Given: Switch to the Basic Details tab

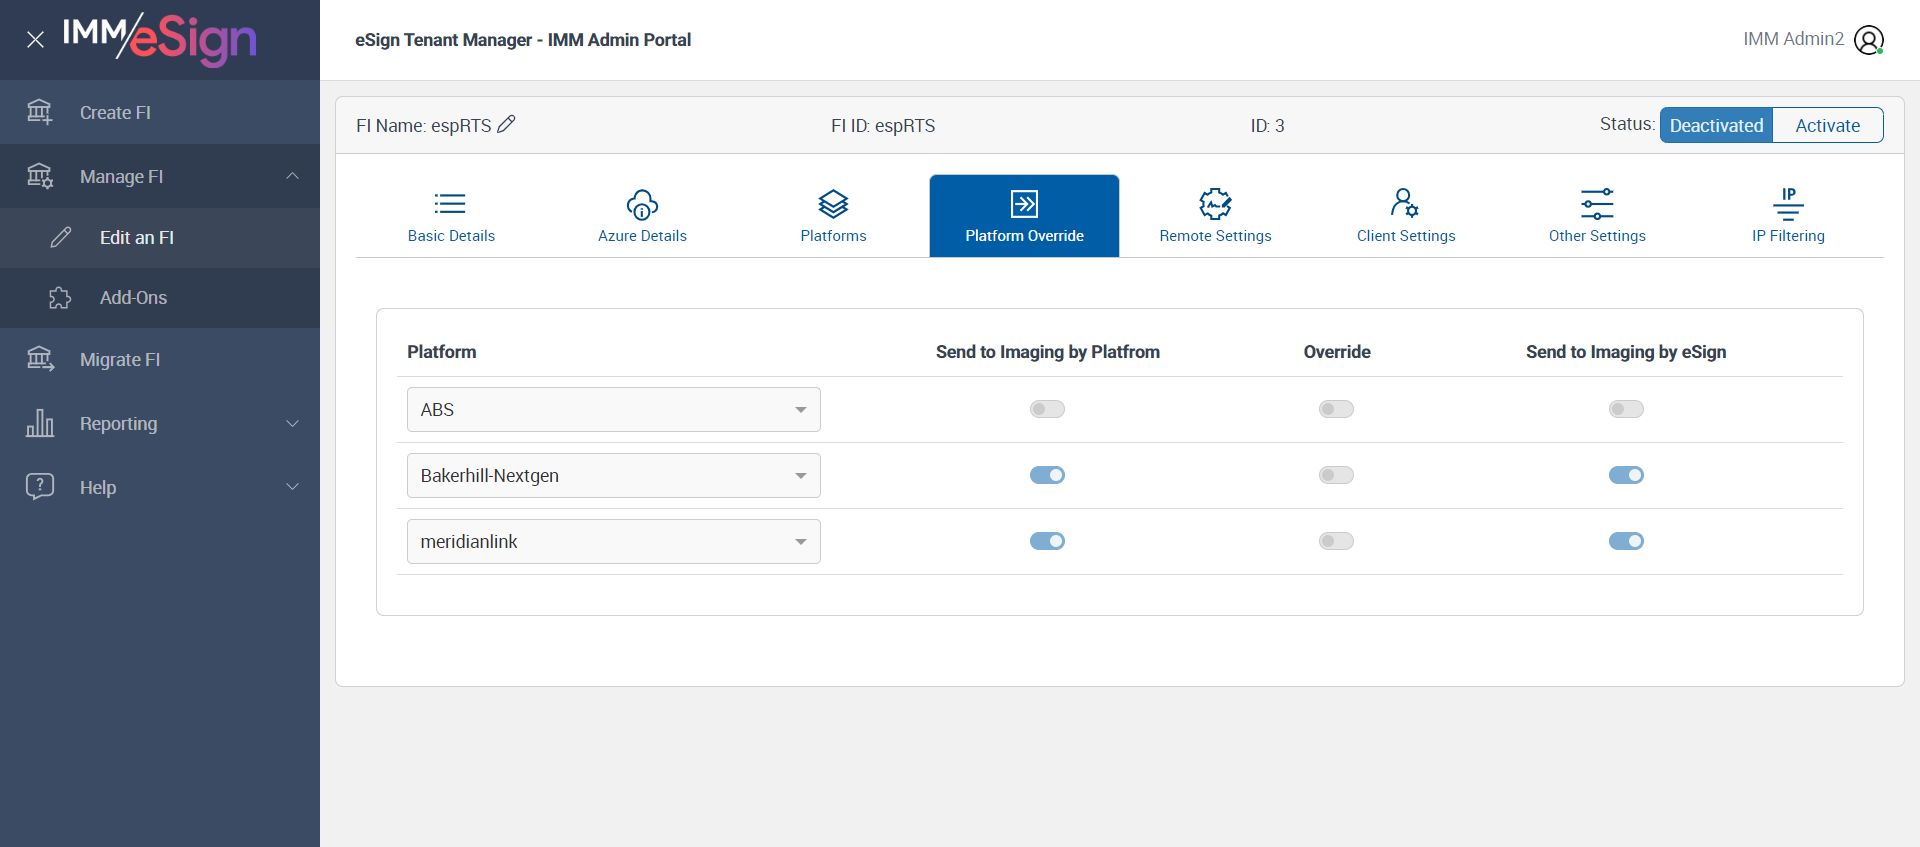Looking at the screenshot, I should (451, 216).
